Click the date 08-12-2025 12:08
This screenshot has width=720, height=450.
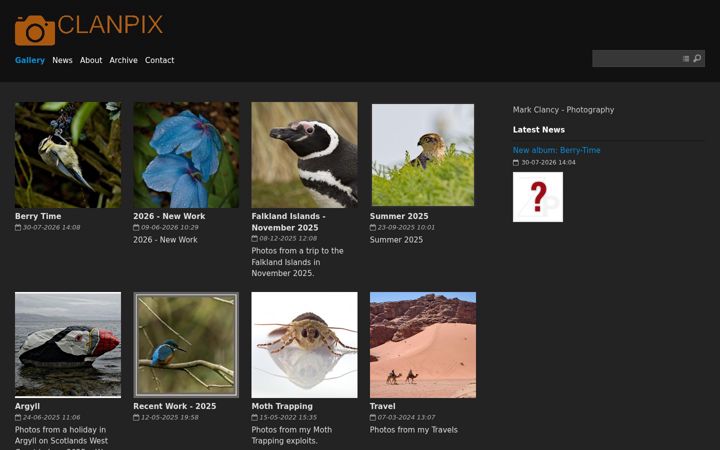point(288,238)
